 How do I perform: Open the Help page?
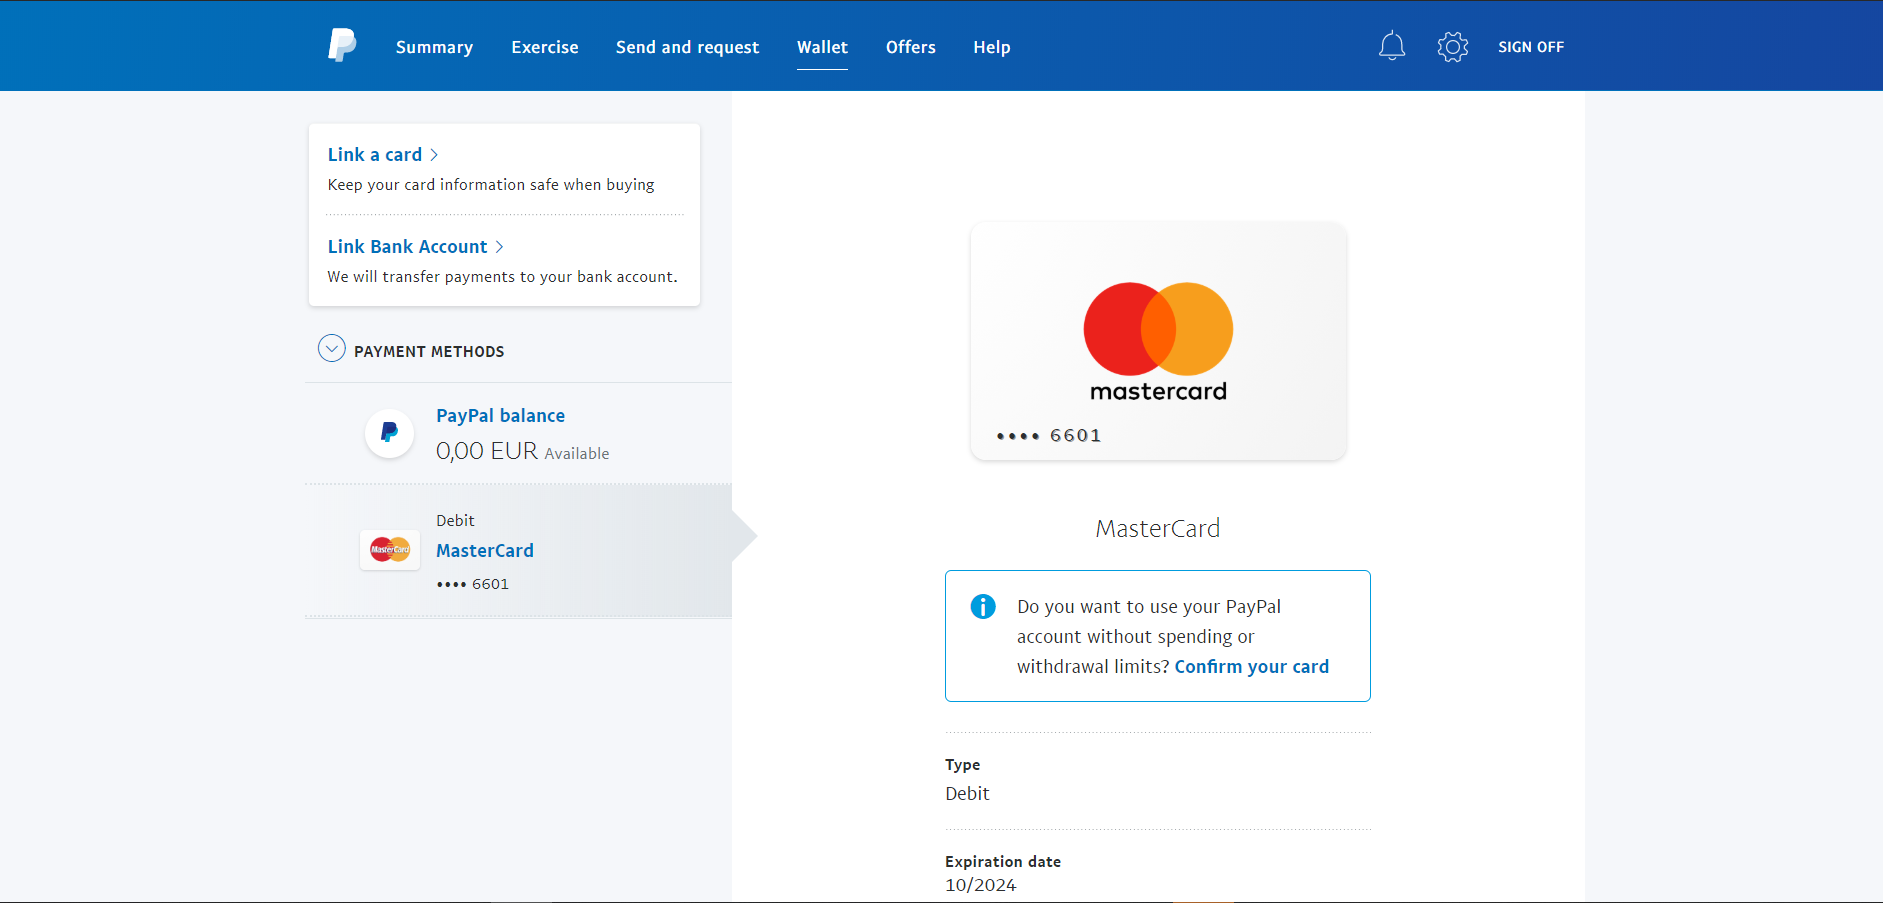[x=991, y=47]
